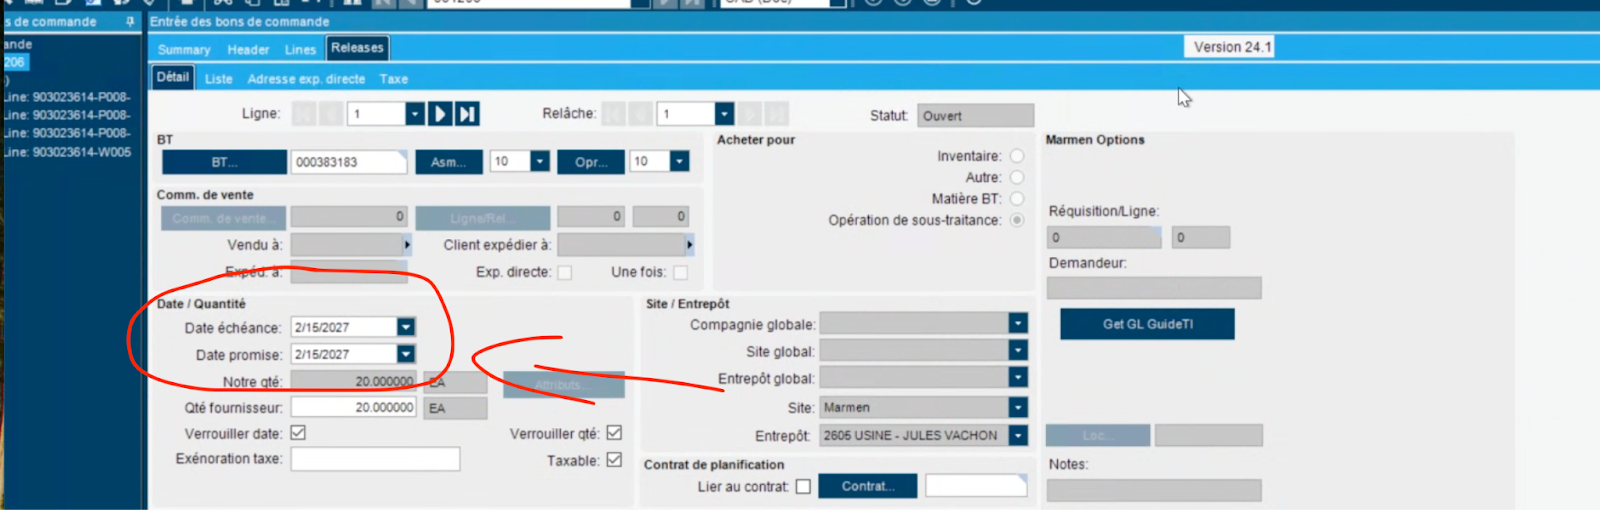Uncheck the Verrouiller date checkbox
Screen dimensions: 1600x510
pos(298,433)
